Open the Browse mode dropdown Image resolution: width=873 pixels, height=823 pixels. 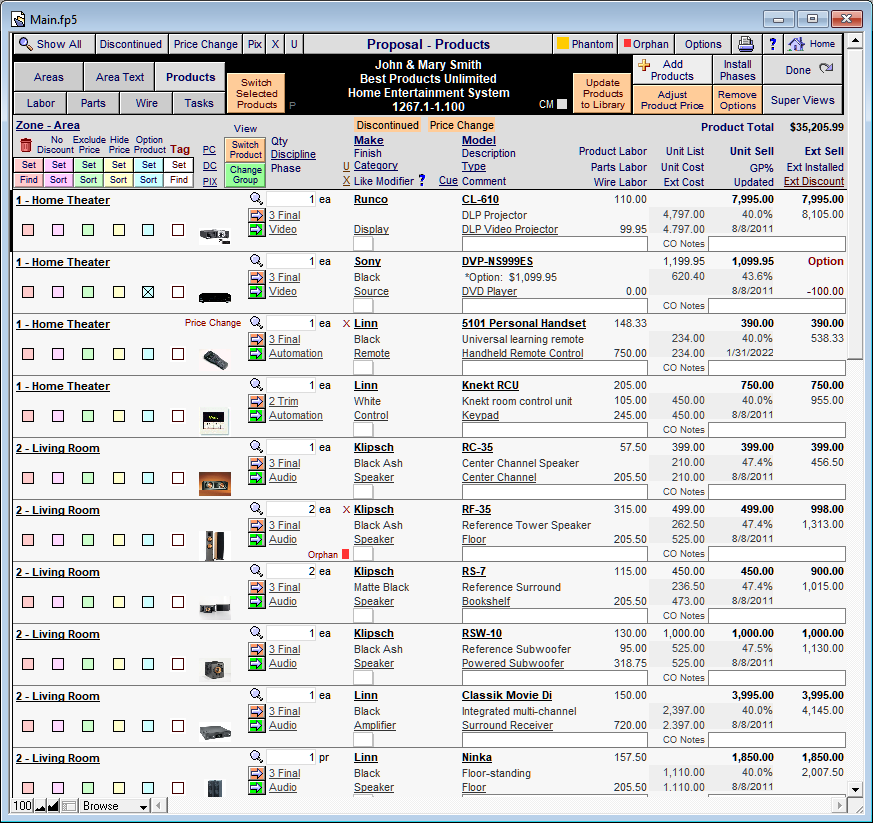pos(115,806)
